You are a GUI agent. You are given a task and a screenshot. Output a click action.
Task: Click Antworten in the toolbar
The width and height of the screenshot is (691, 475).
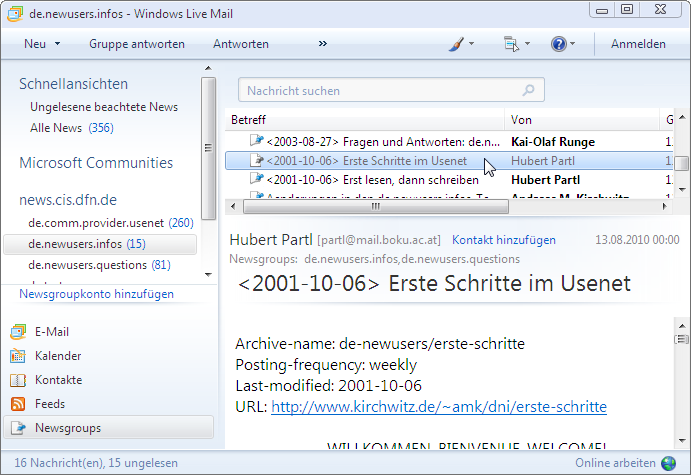click(x=240, y=44)
